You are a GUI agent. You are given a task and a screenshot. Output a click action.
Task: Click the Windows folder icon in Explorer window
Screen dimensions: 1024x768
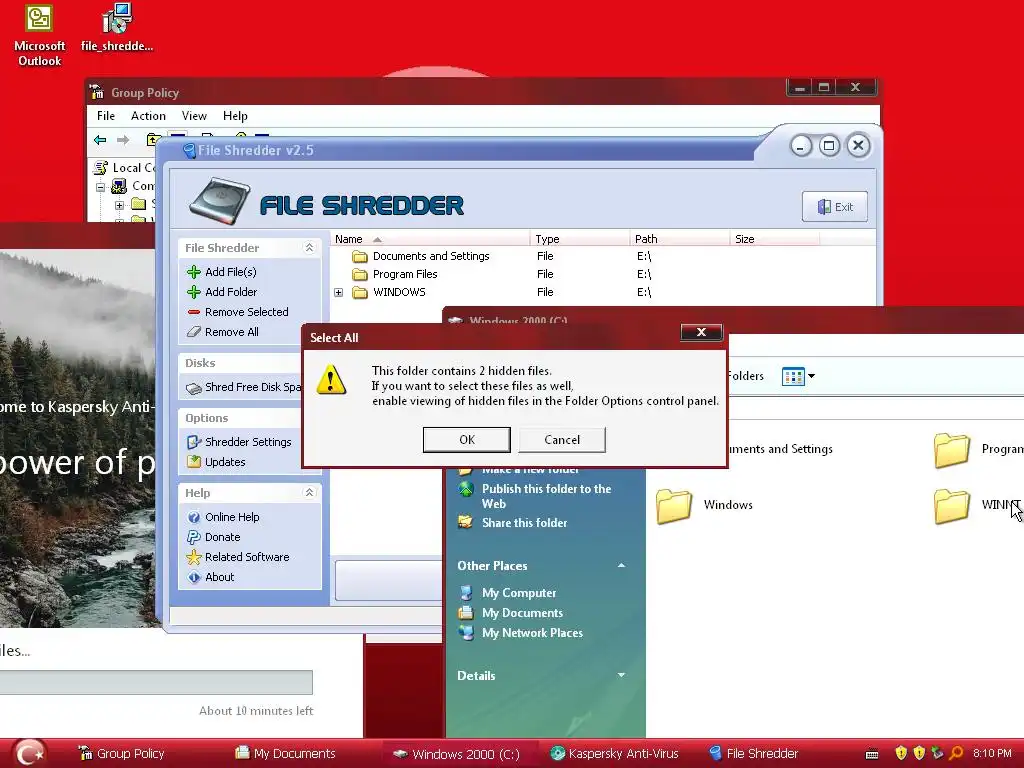(674, 506)
